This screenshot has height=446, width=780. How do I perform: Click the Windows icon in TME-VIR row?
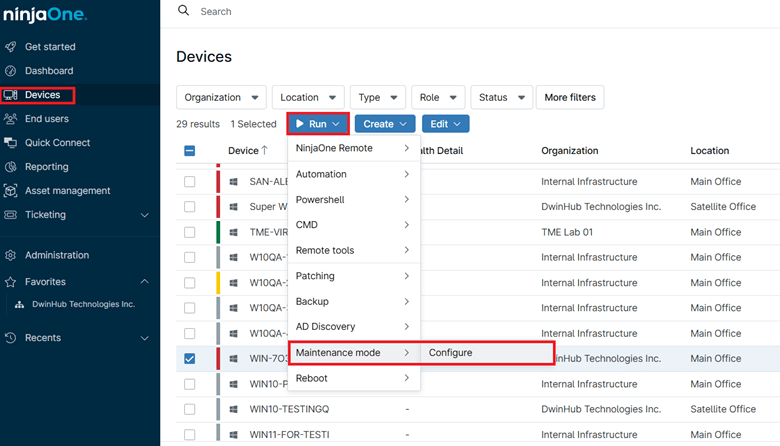[x=233, y=232]
